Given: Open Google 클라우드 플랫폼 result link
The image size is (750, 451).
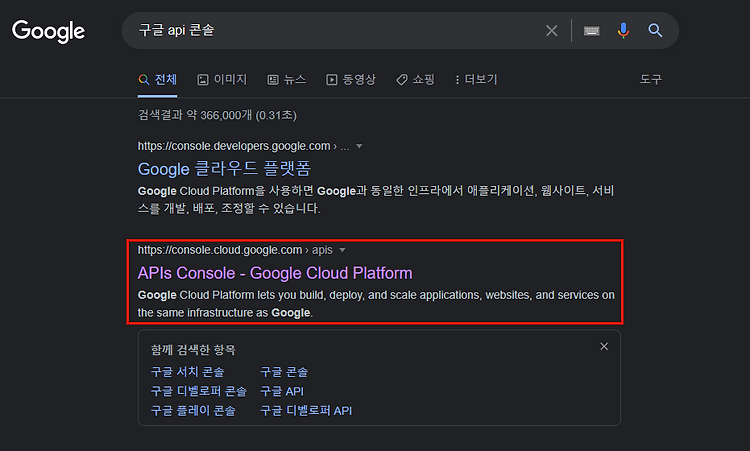Looking at the screenshot, I should tap(224, 168).
